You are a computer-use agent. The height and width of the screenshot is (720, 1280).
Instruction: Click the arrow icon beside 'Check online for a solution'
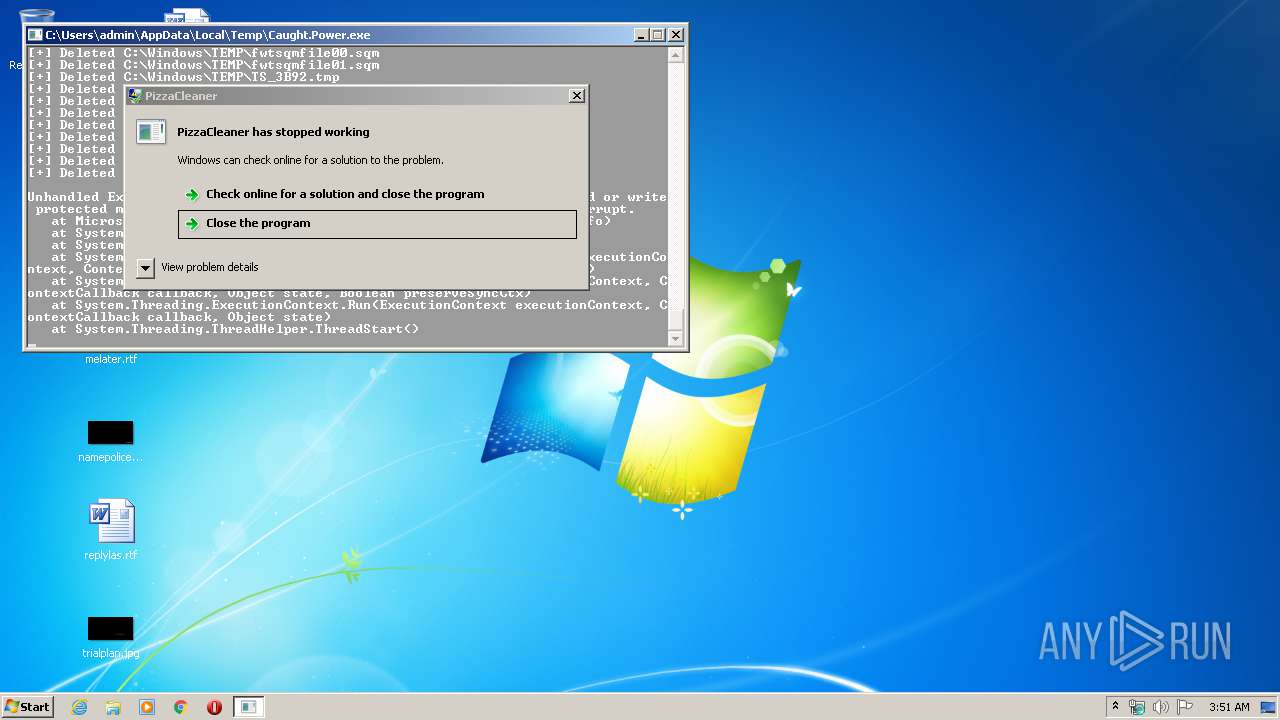[192, 195]
